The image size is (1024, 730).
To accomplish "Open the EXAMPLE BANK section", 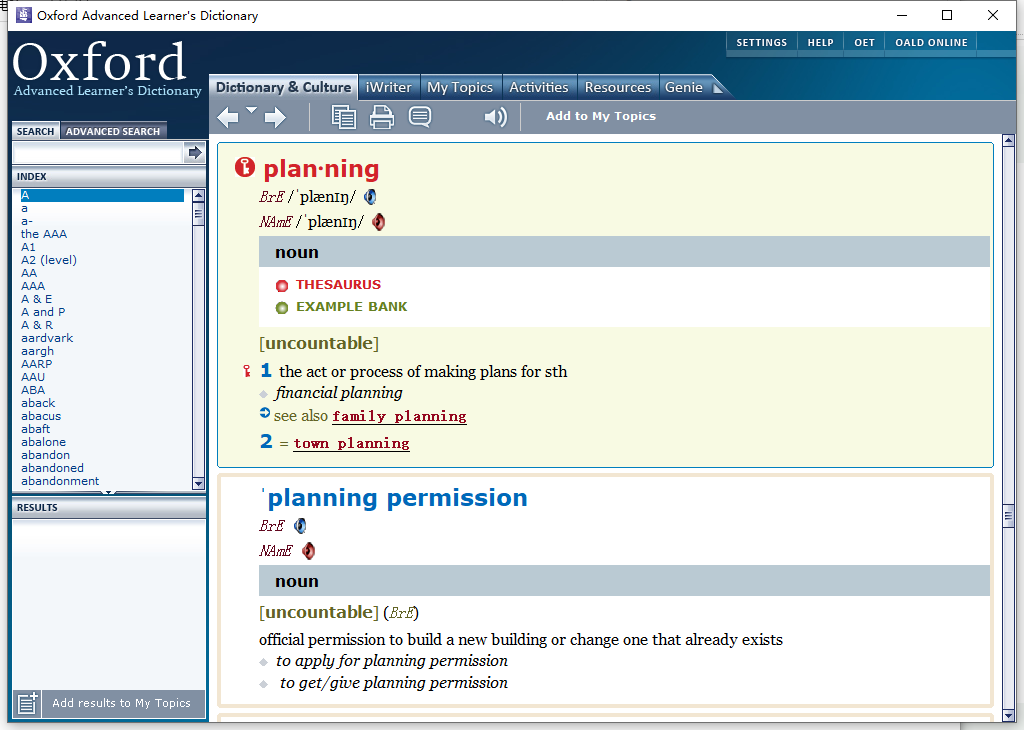I will click(351, 307).
